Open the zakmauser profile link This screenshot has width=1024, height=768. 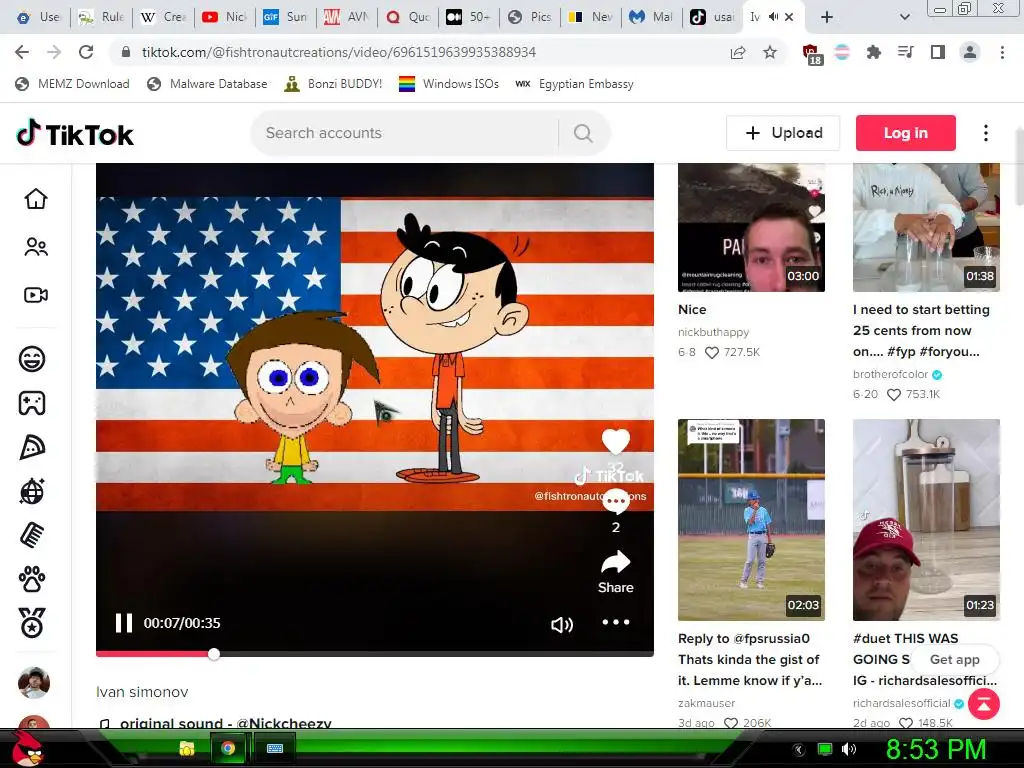tap(706, 703)
